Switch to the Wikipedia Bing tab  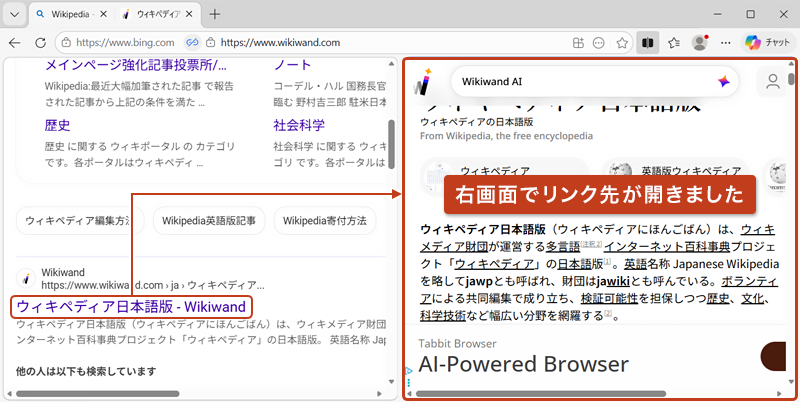tap(67, 14)
